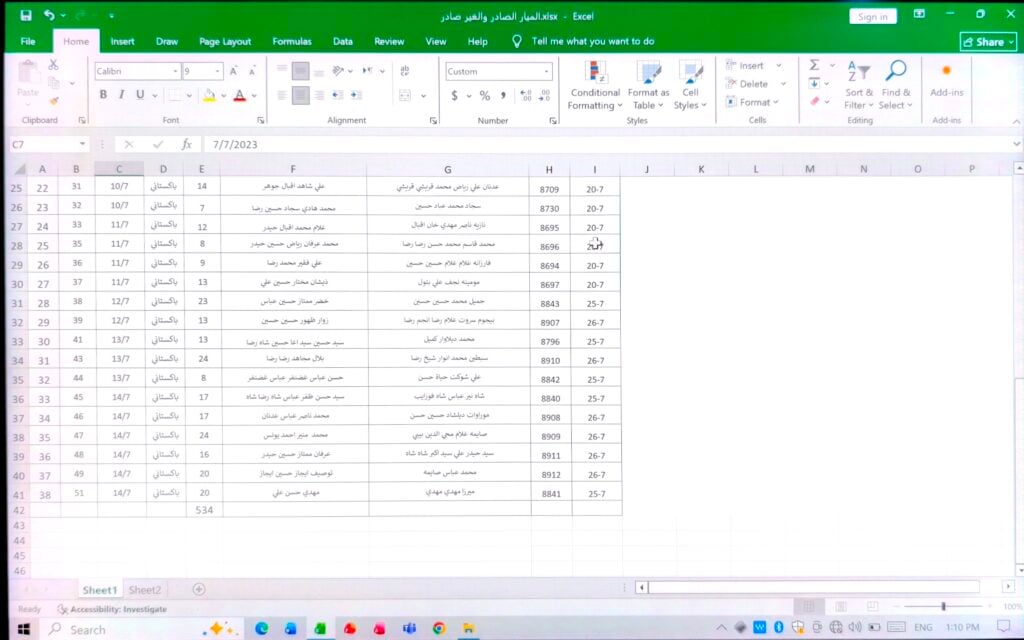Click the Format Painter brush icon

pyautogui.click(x=54, y=101)
